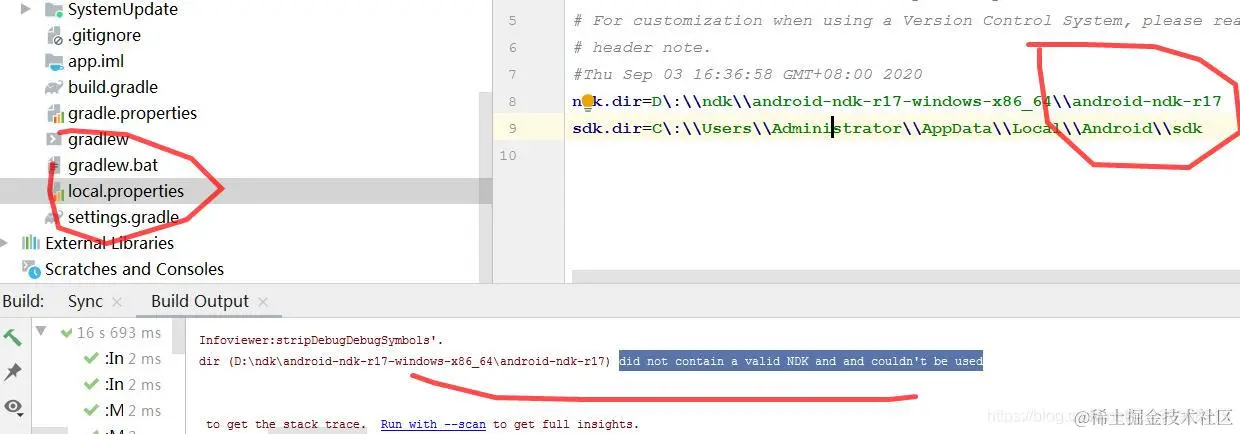Click the gradlew.bat file icon

53,165
